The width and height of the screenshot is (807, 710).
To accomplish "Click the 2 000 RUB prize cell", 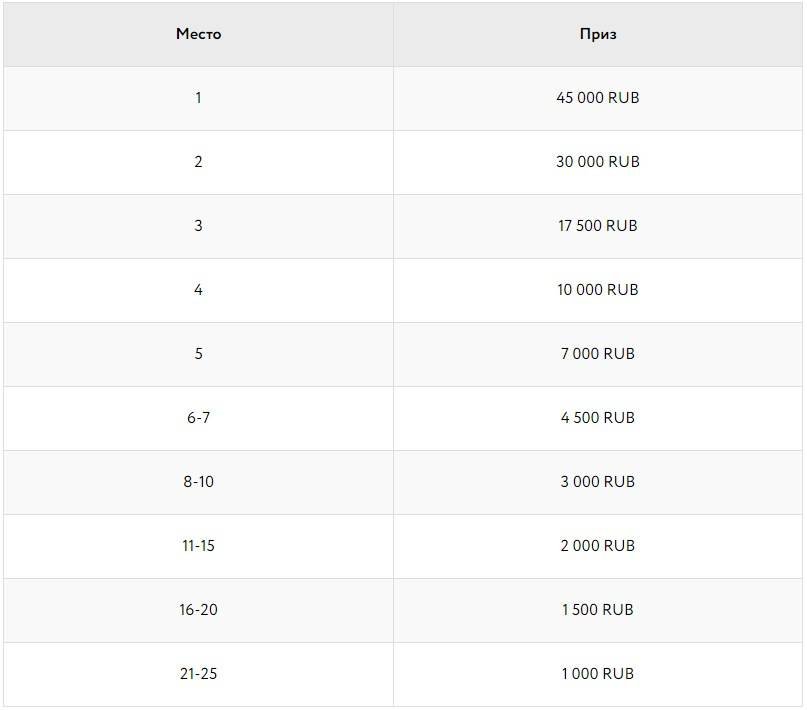I will (x=598, y=546).
